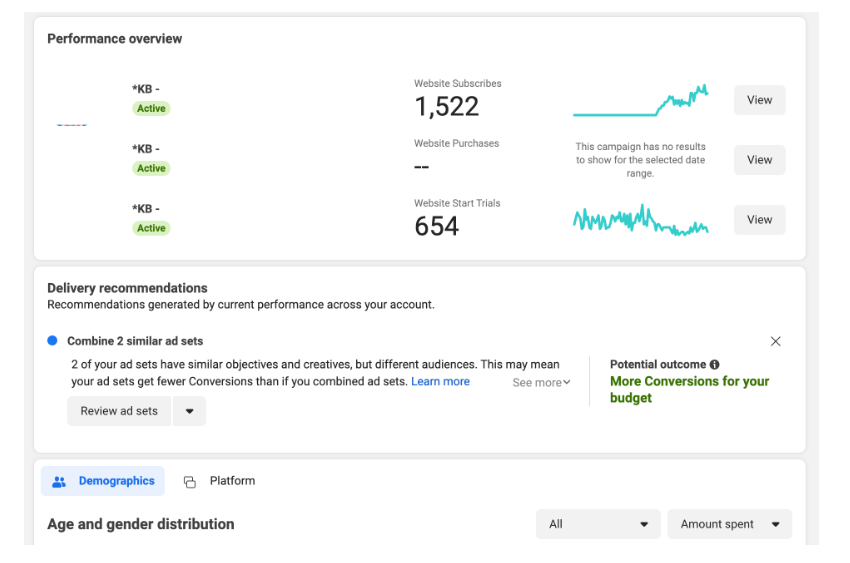View the Website Subscribes campaign
The image size is (850, 563).
click(759, 100)
